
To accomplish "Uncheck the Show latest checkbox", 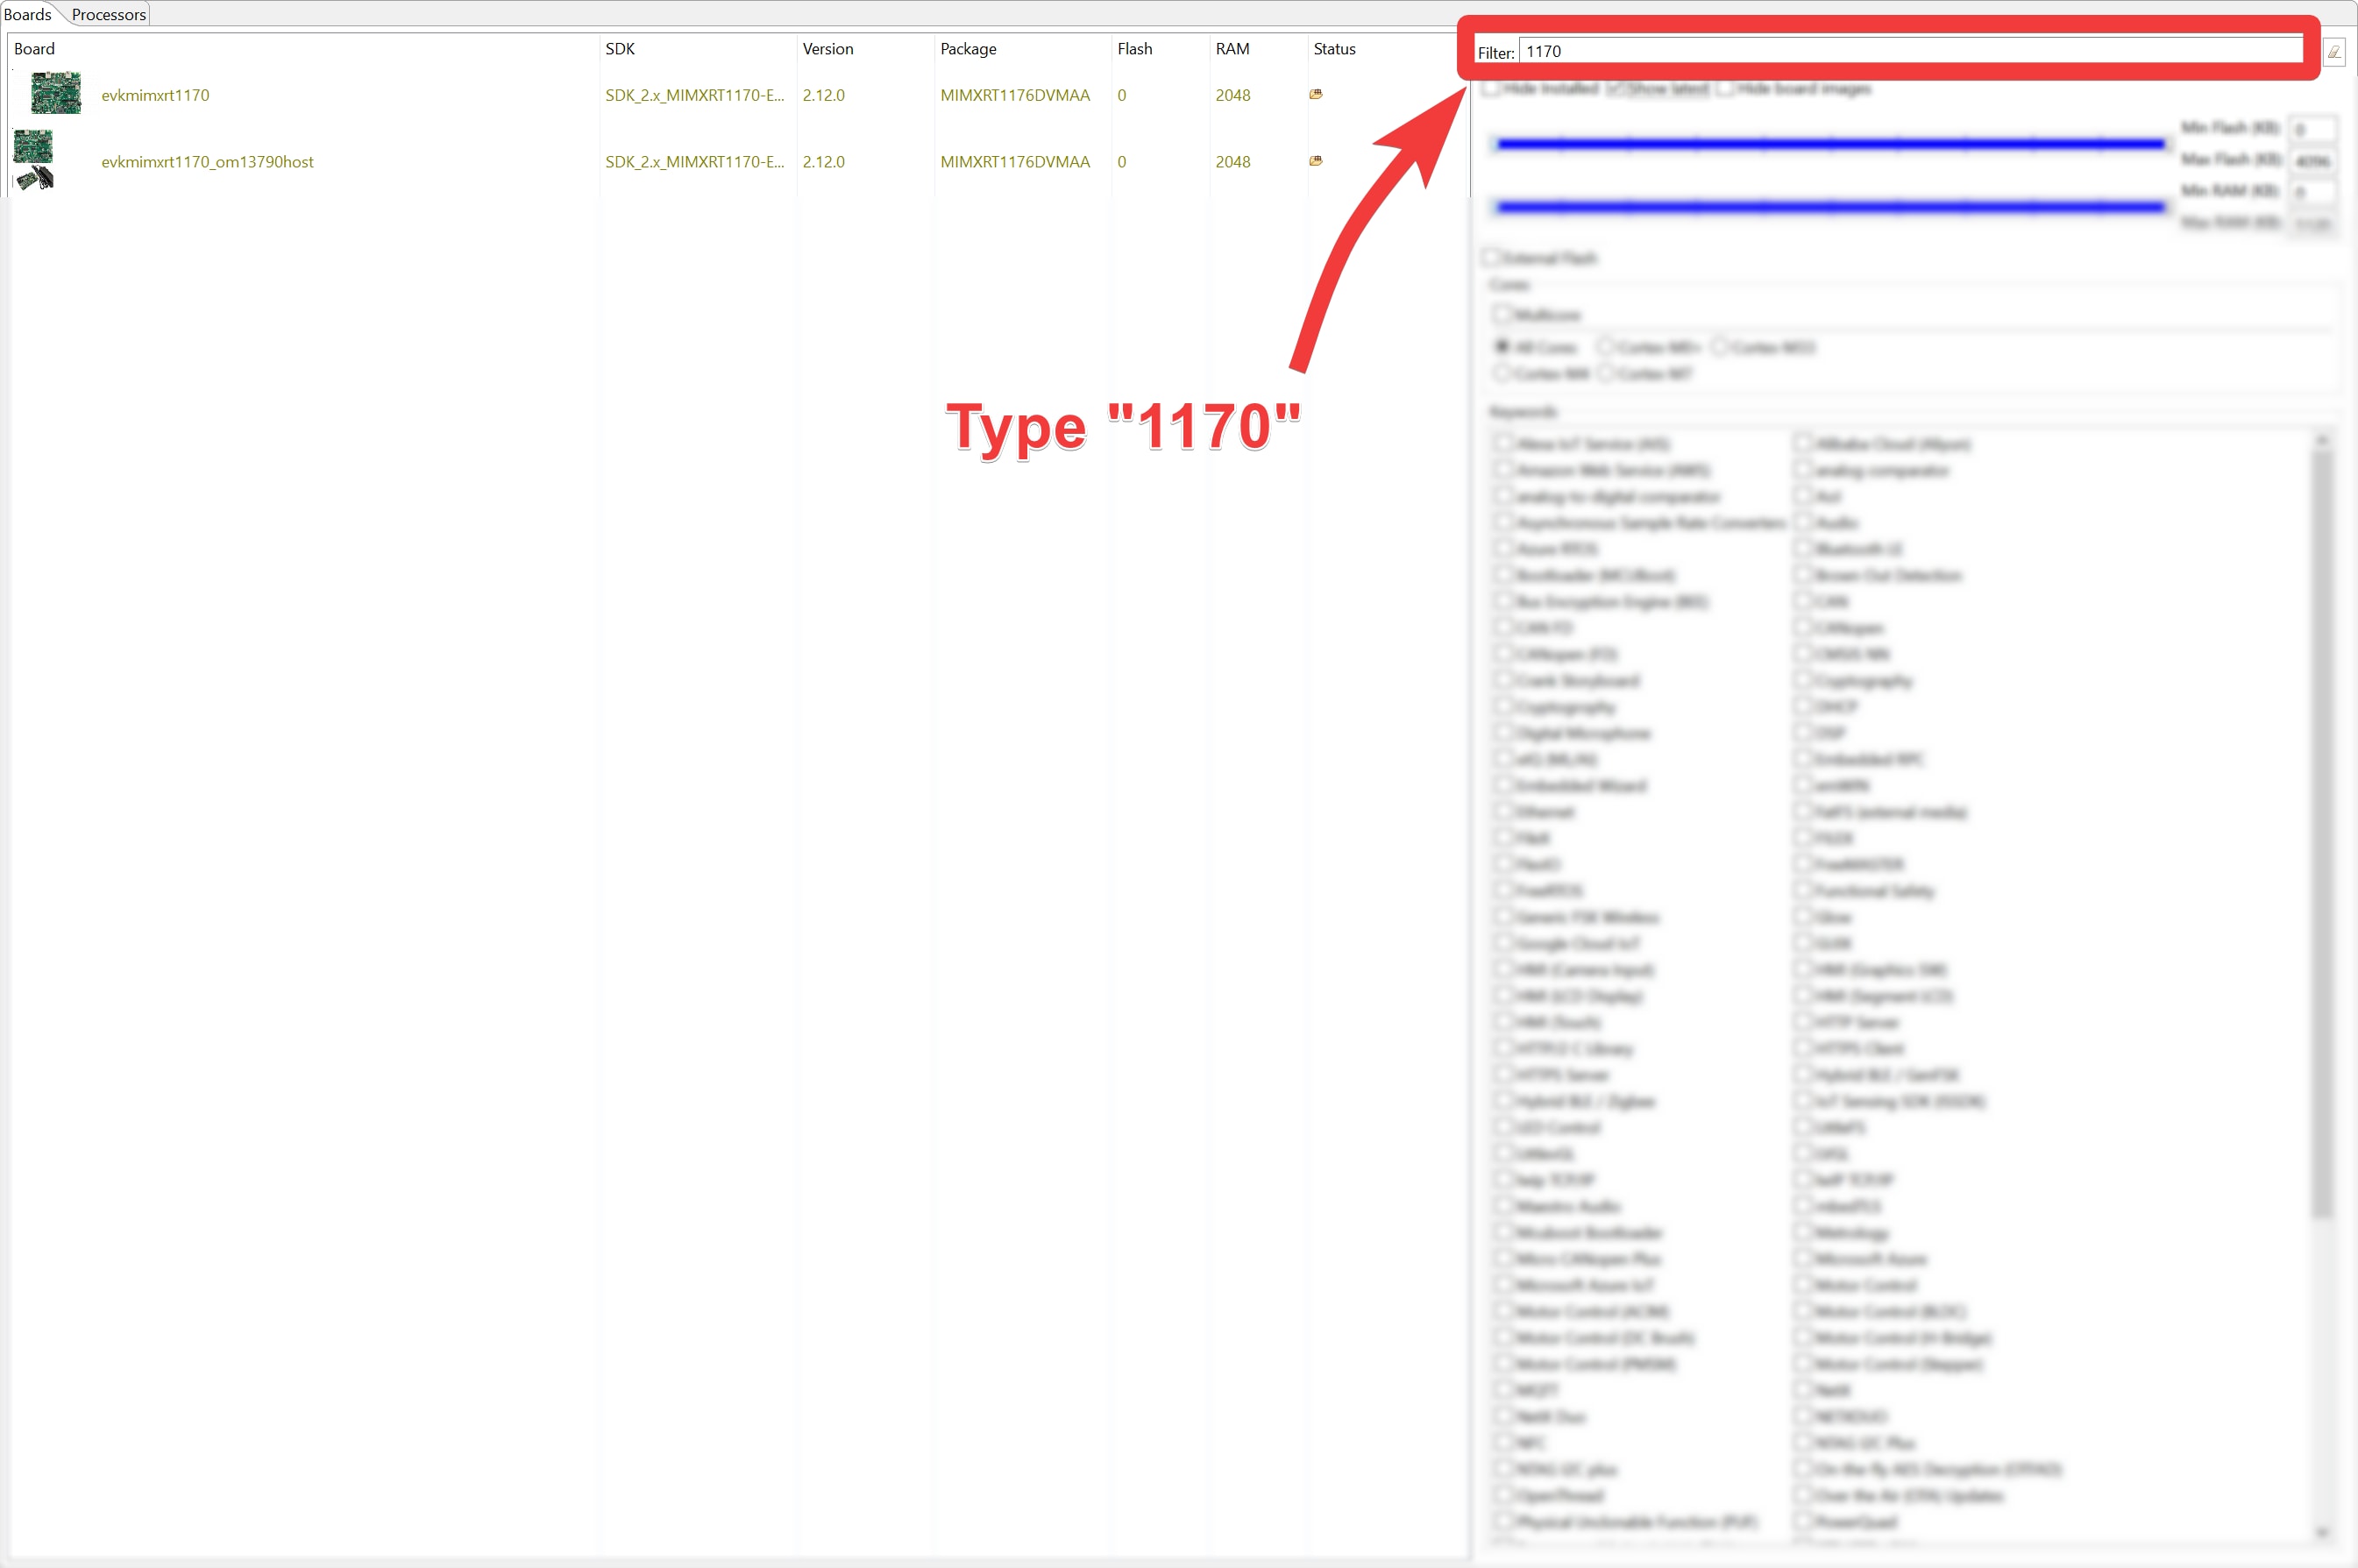I will coord(1616,89).
